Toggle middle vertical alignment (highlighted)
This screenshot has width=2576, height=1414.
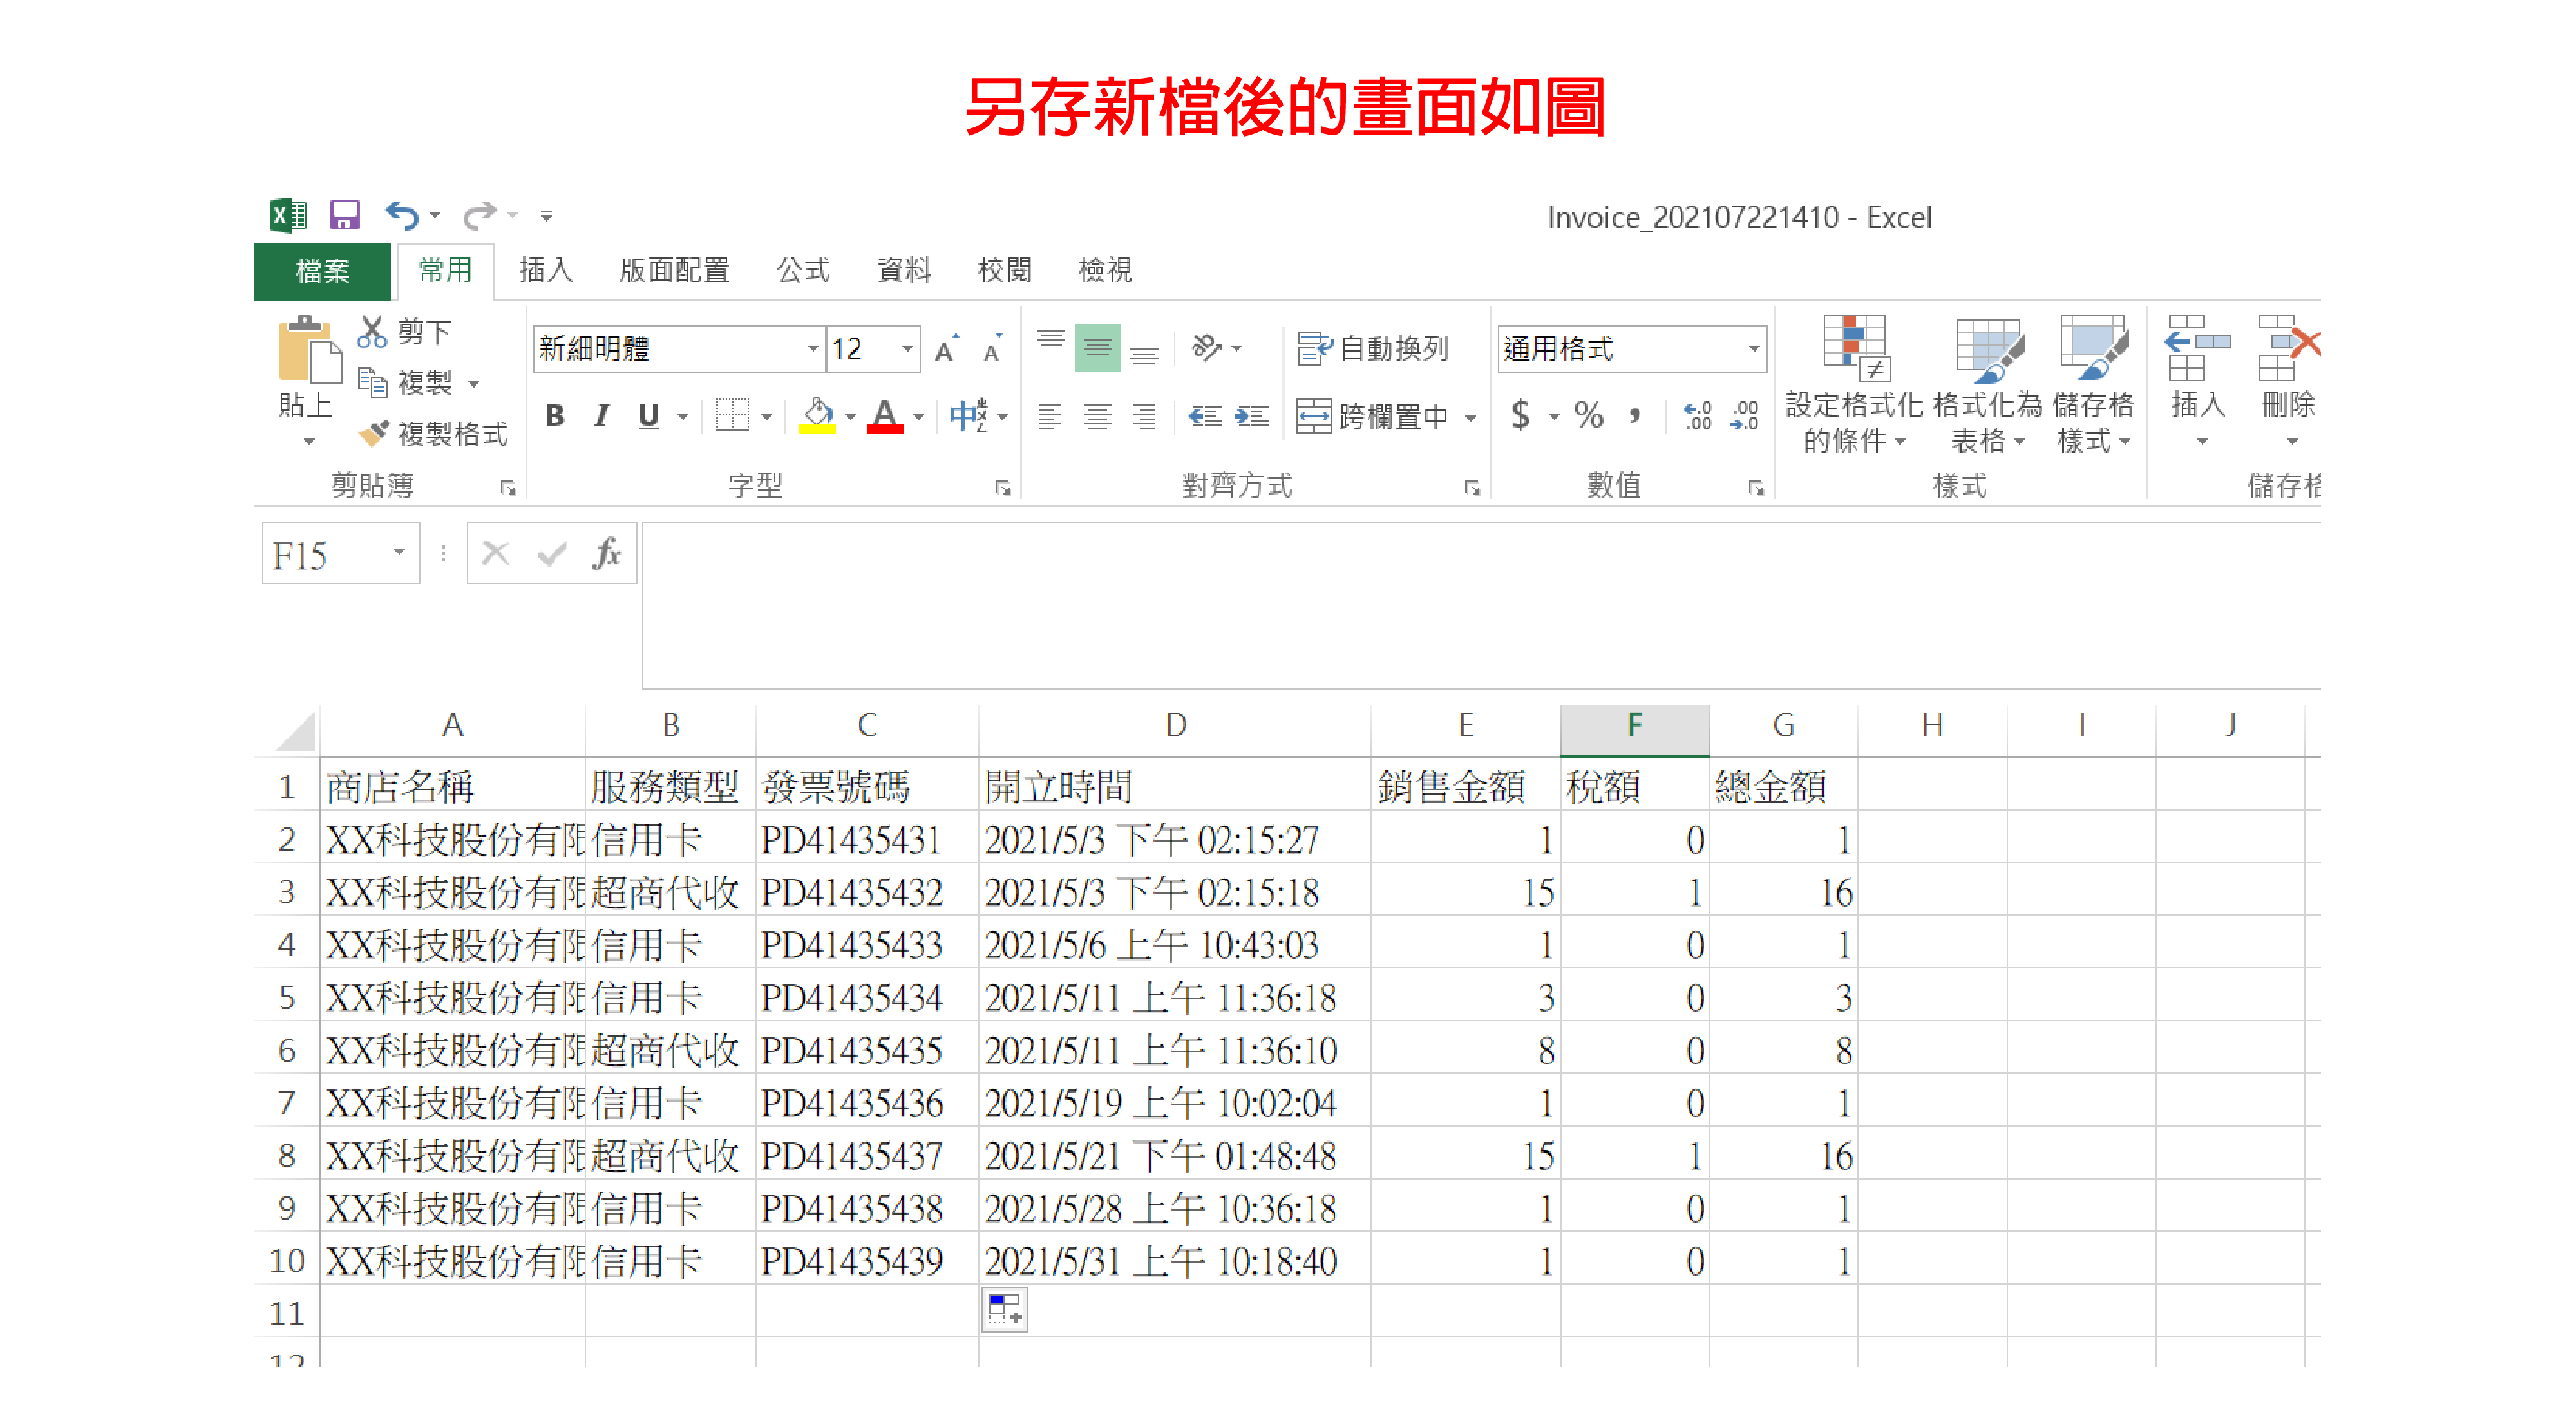pyautogui.click(x=1097, y=348)
